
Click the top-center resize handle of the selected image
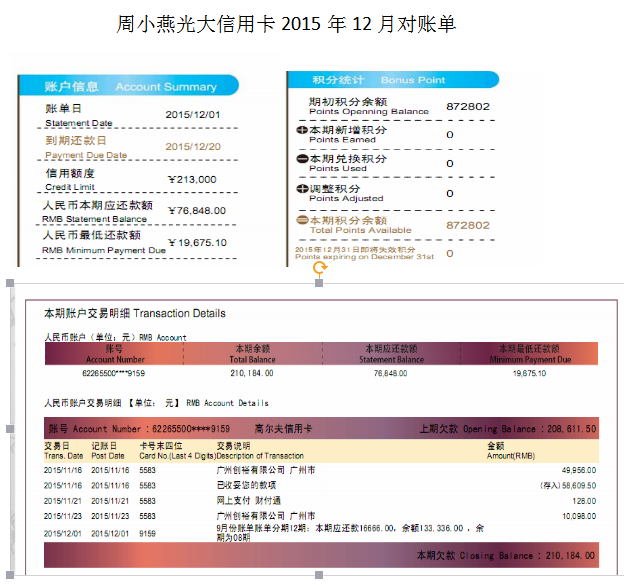point(319,284)
